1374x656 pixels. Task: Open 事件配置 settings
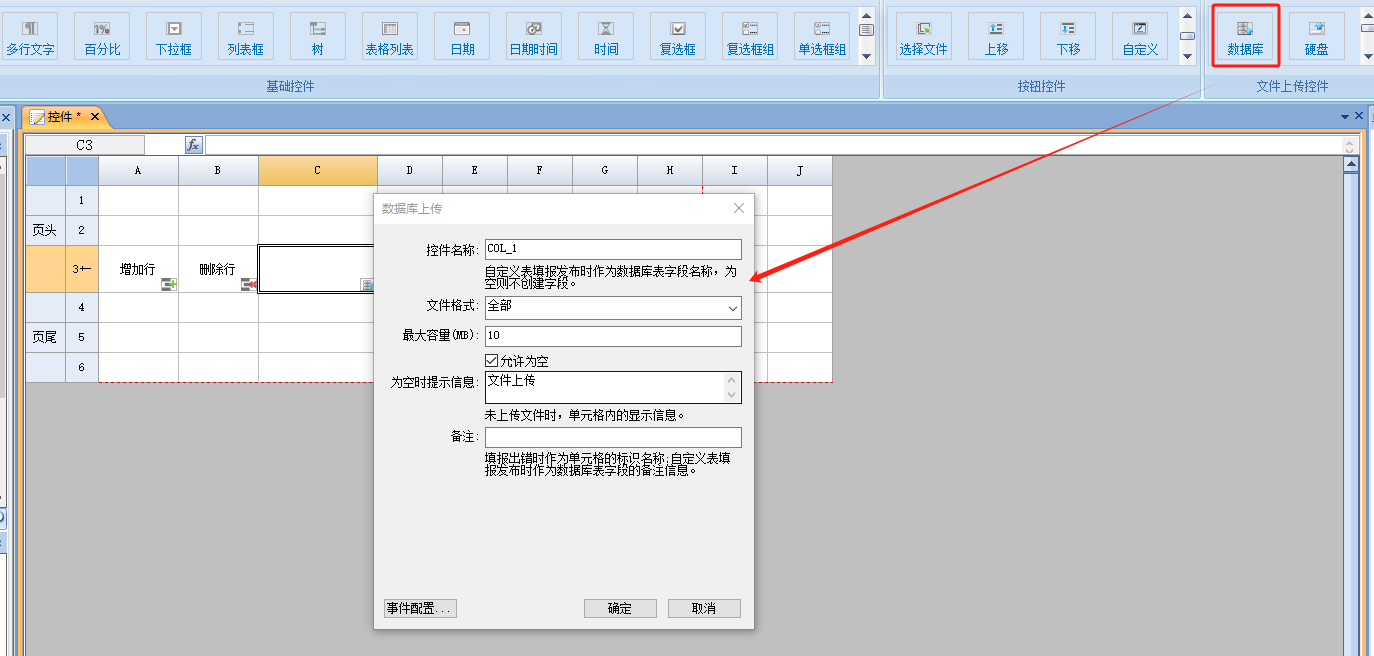click(420, 608)
